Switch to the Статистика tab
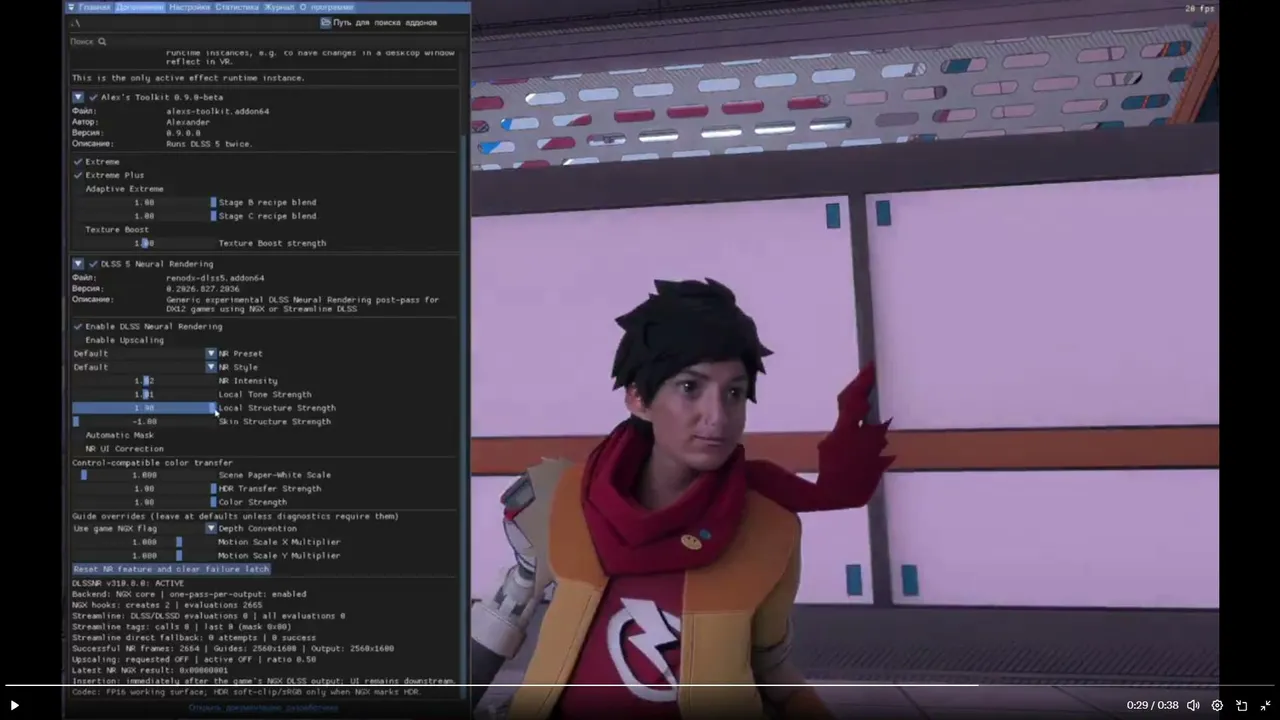 pos(237,7)
